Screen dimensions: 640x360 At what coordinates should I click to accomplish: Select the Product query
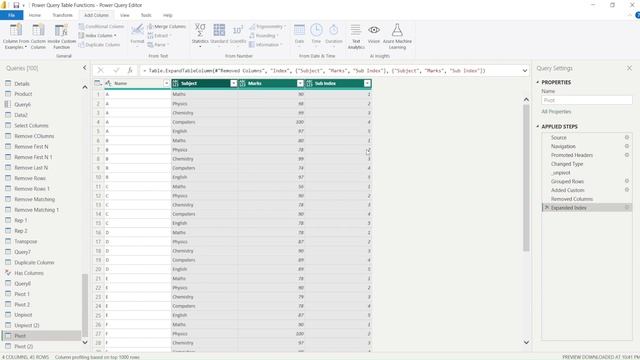tap(23, 94)
